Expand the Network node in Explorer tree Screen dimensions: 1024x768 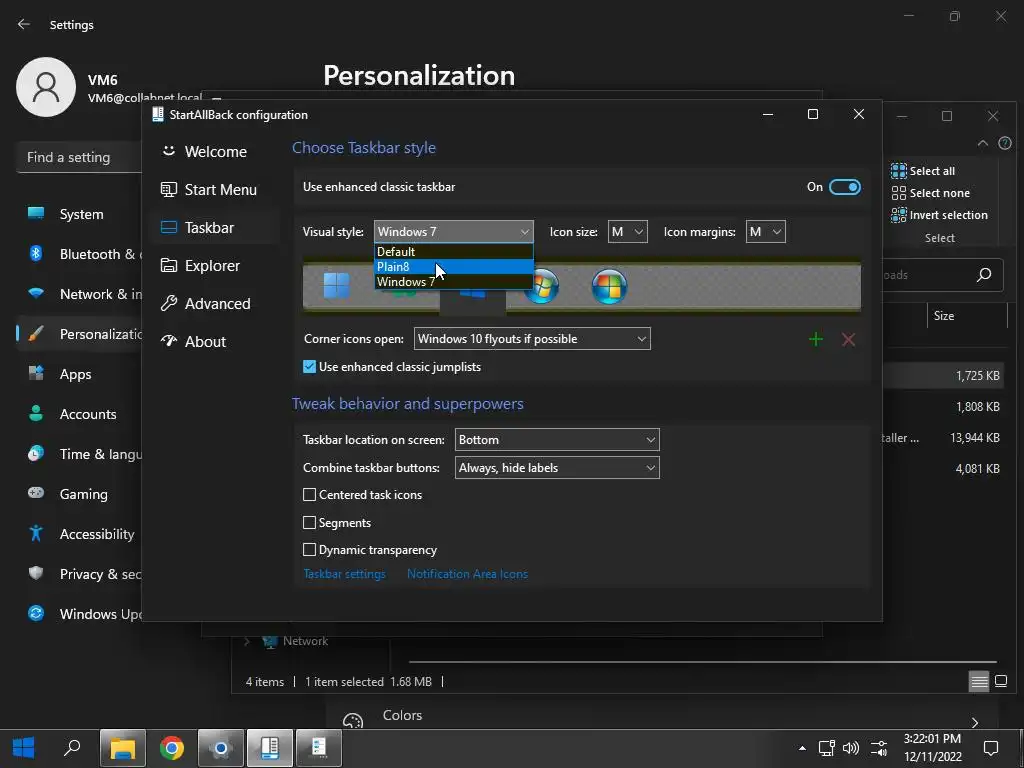pyautogui.click(x=247, y=641)
